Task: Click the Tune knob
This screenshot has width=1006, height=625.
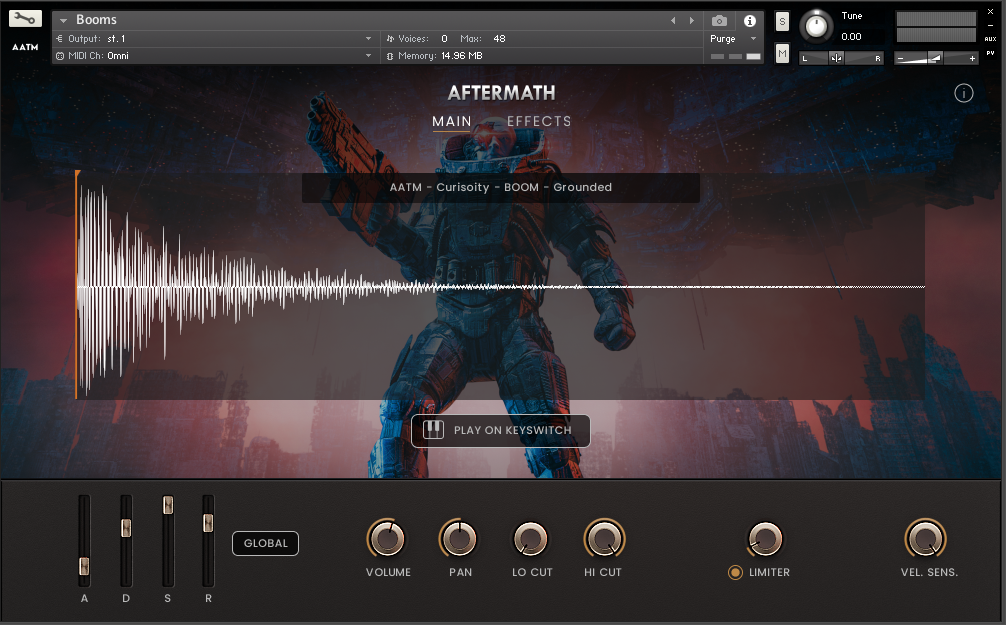Action: tap(817, 27)
